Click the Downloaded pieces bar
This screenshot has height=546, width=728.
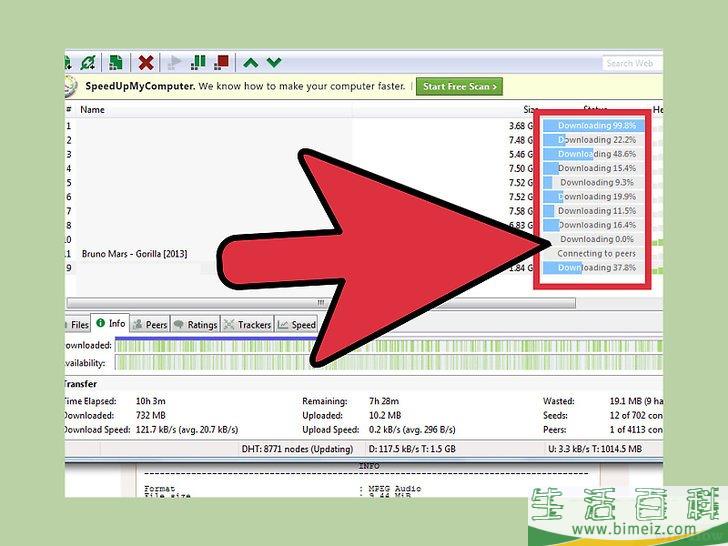pos(388,345)
